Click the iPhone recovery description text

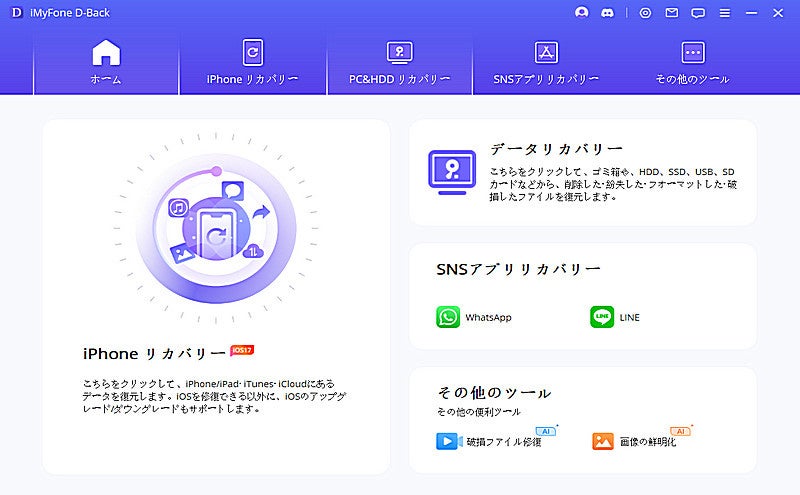(214, 396)
